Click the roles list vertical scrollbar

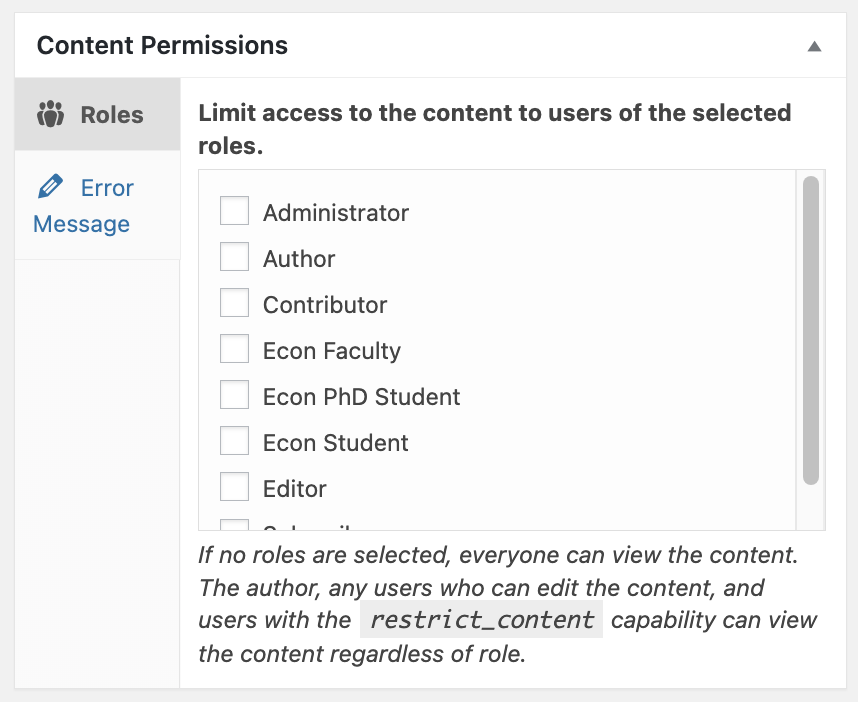[811, 330]
